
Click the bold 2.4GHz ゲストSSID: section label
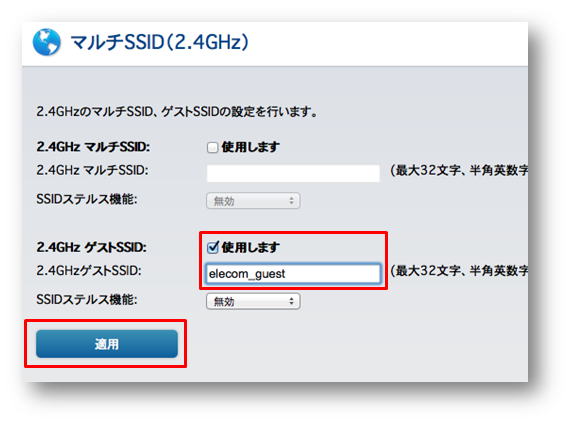[x=91, y=247]
